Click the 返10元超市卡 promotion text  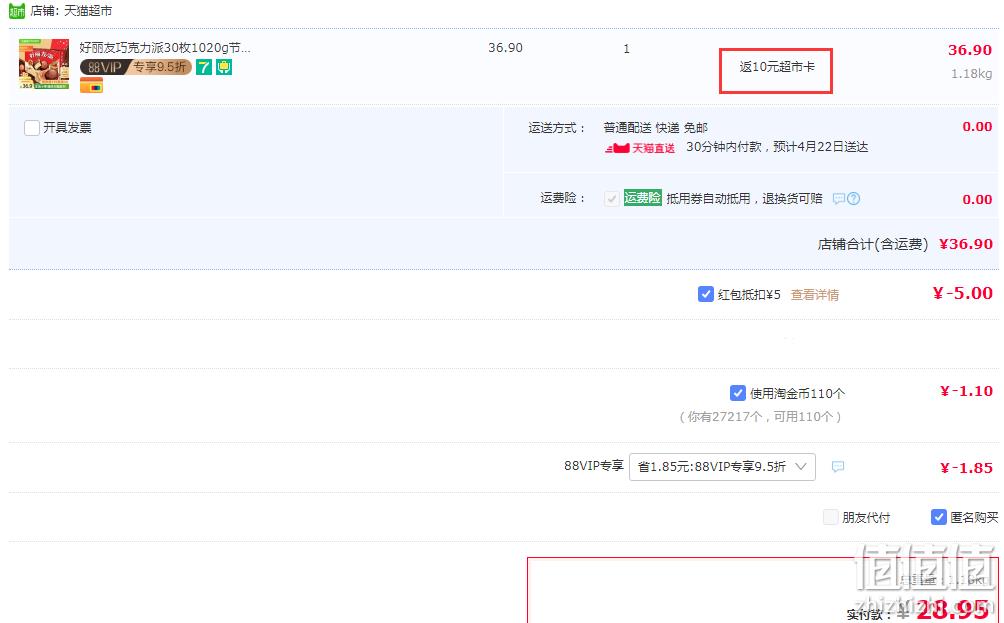(777, 67)
